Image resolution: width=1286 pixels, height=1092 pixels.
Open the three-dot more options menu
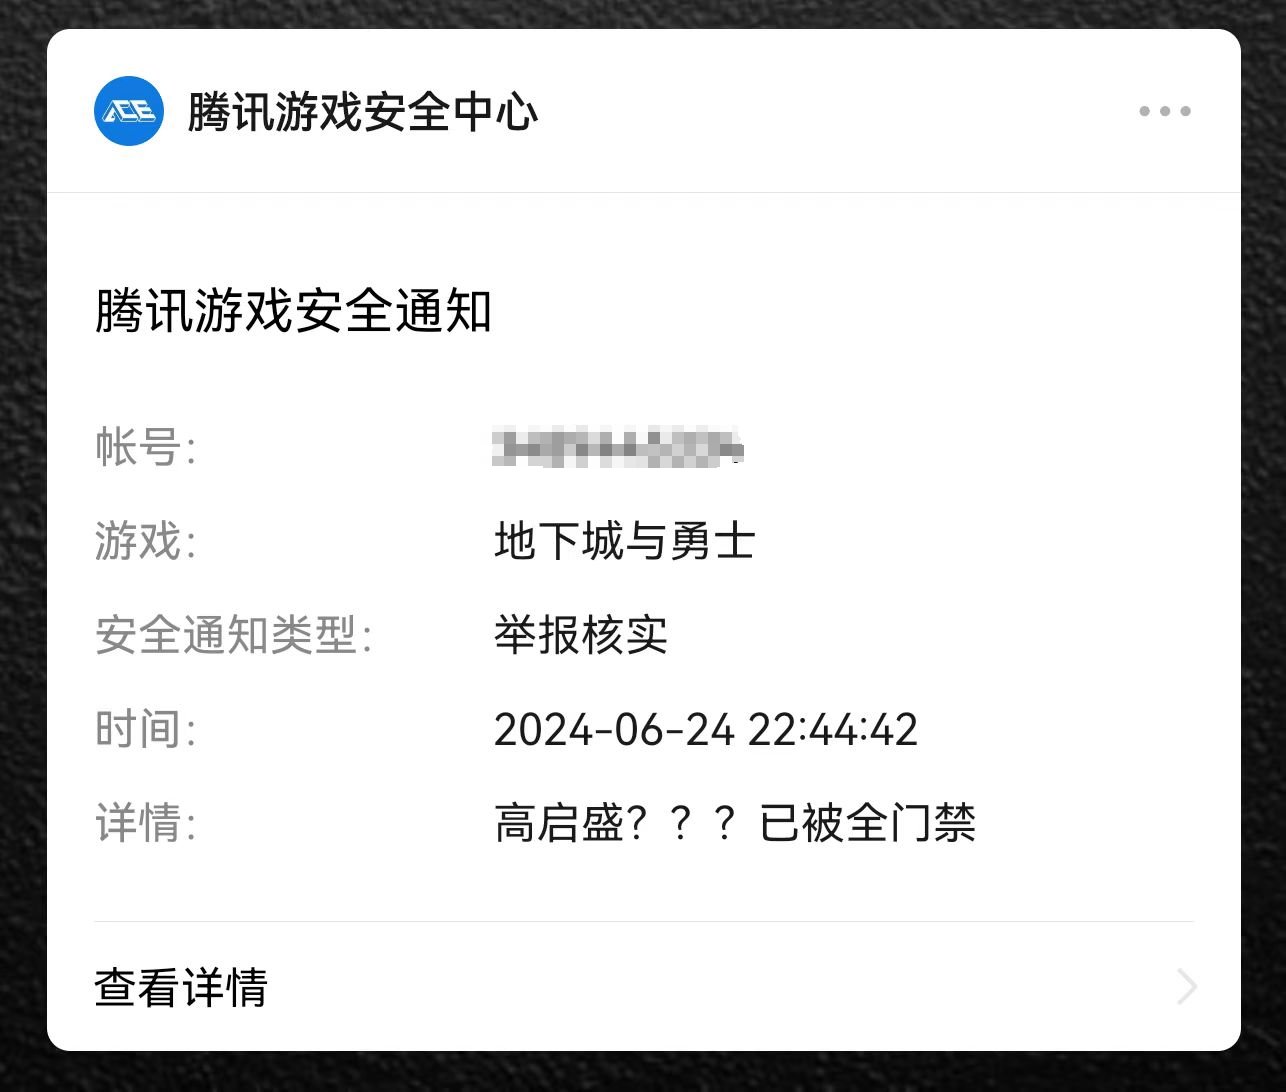[x=1165, y=111]
